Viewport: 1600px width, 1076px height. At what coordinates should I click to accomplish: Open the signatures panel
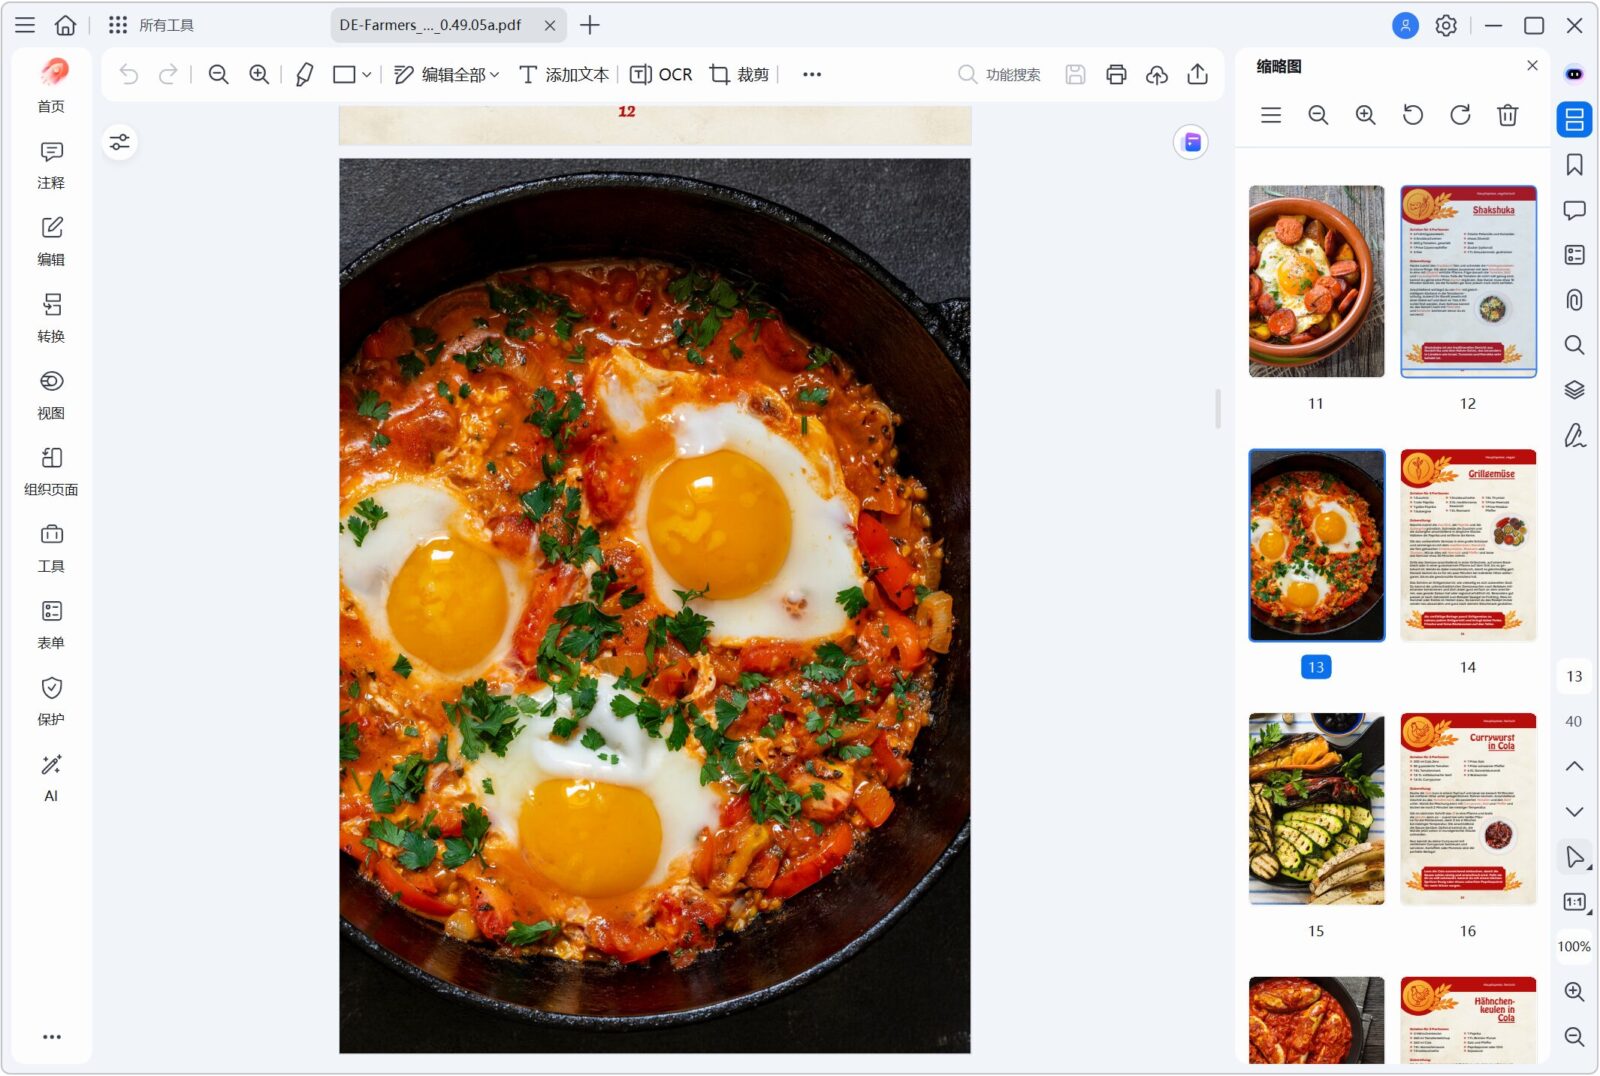point(1574,435)
